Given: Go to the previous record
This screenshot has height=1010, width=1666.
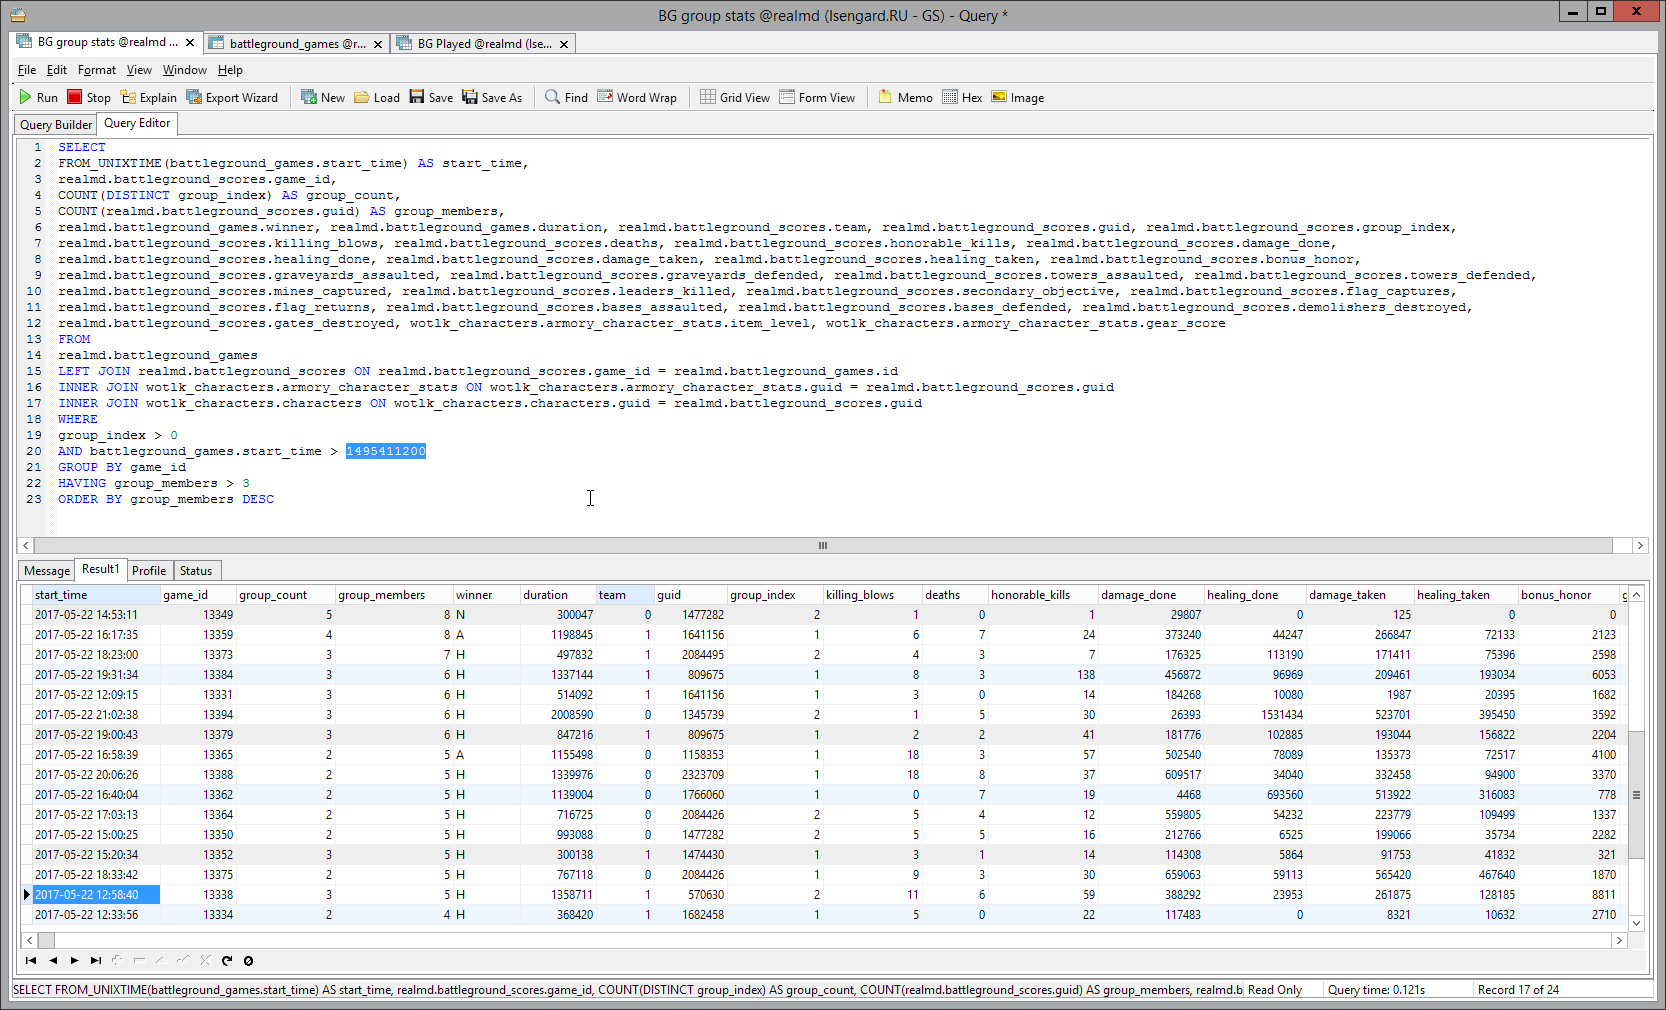Looking at the screenshot, I should [53, 960].
